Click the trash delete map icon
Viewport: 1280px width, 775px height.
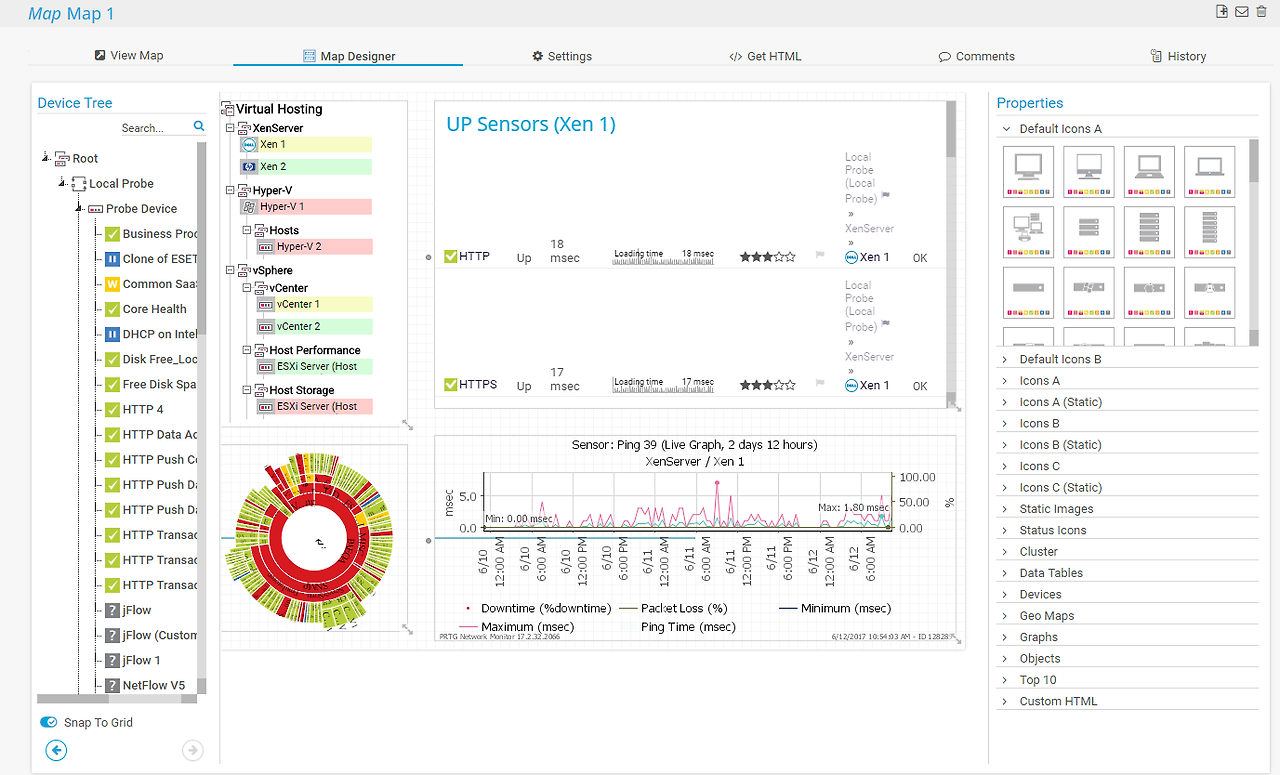click(1261, 12)
